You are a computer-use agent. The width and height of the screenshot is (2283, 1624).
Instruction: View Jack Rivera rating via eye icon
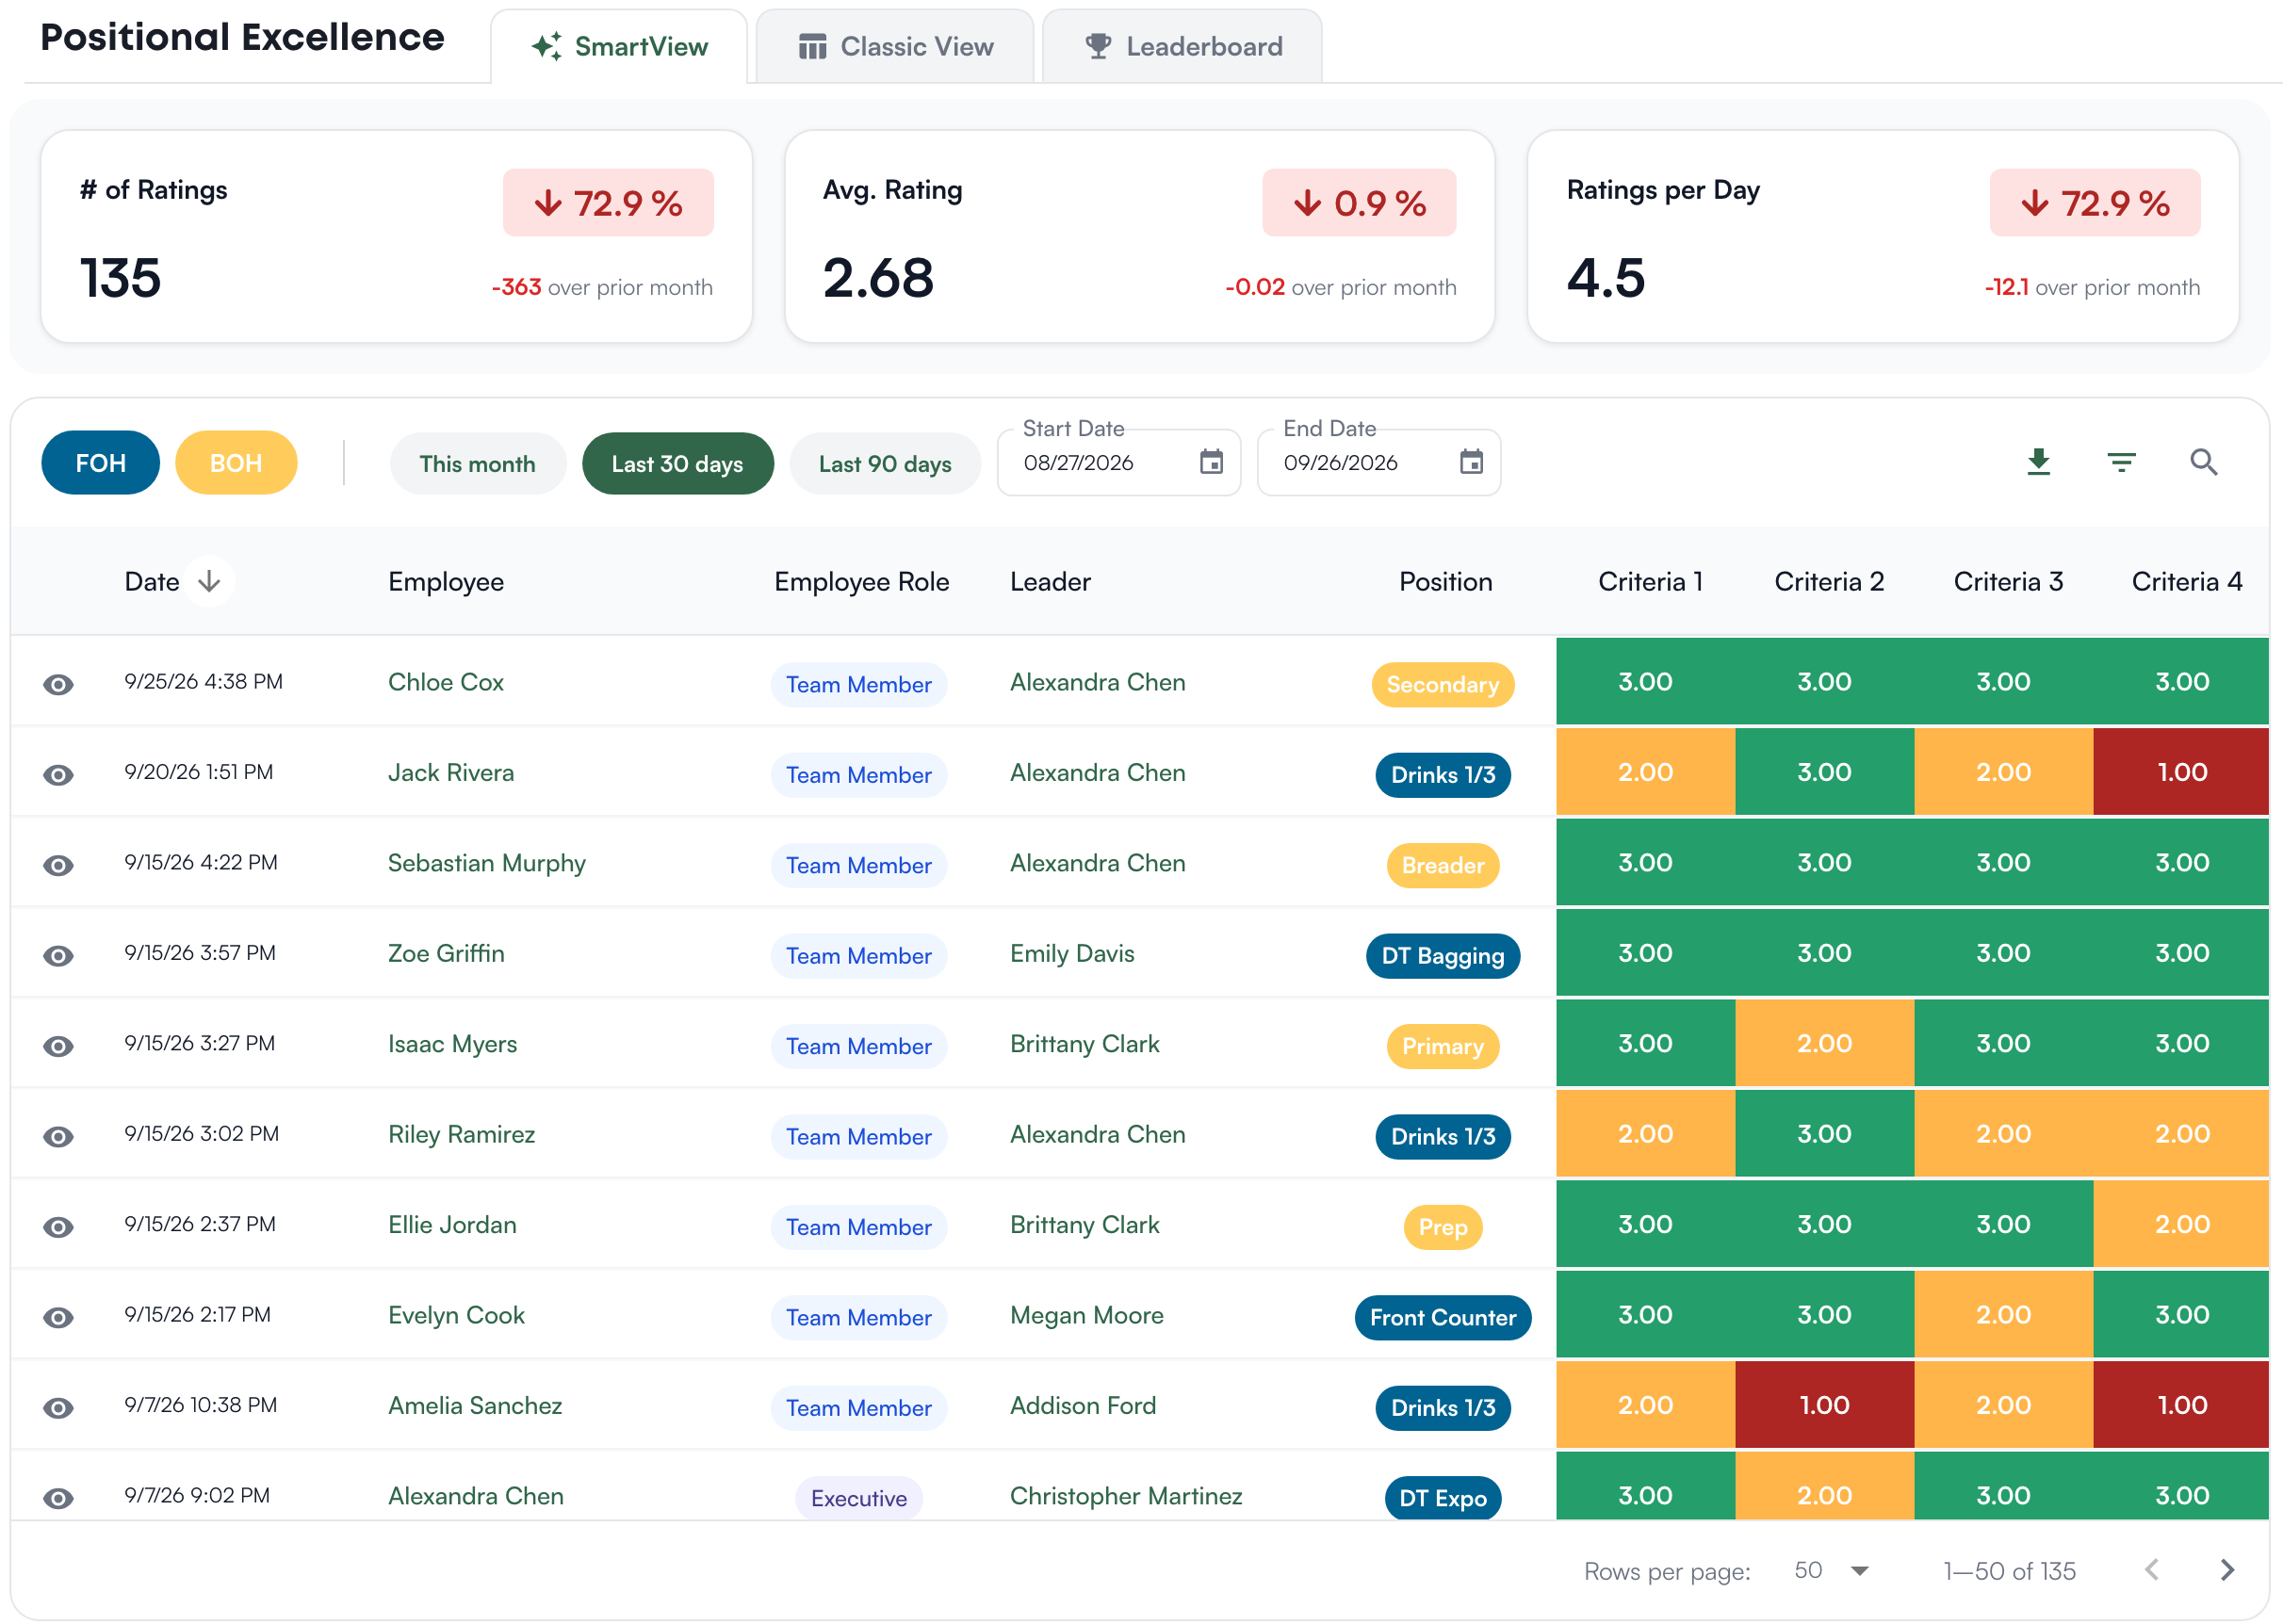(58, 775)
